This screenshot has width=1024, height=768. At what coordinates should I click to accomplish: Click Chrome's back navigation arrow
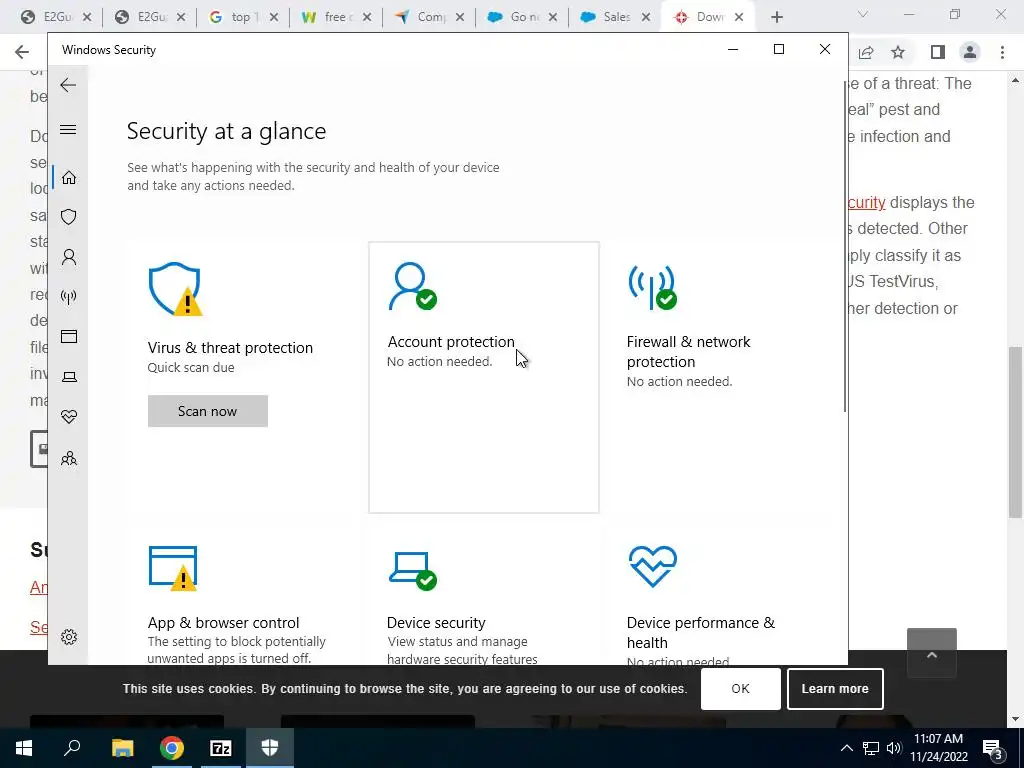(22, 52)
